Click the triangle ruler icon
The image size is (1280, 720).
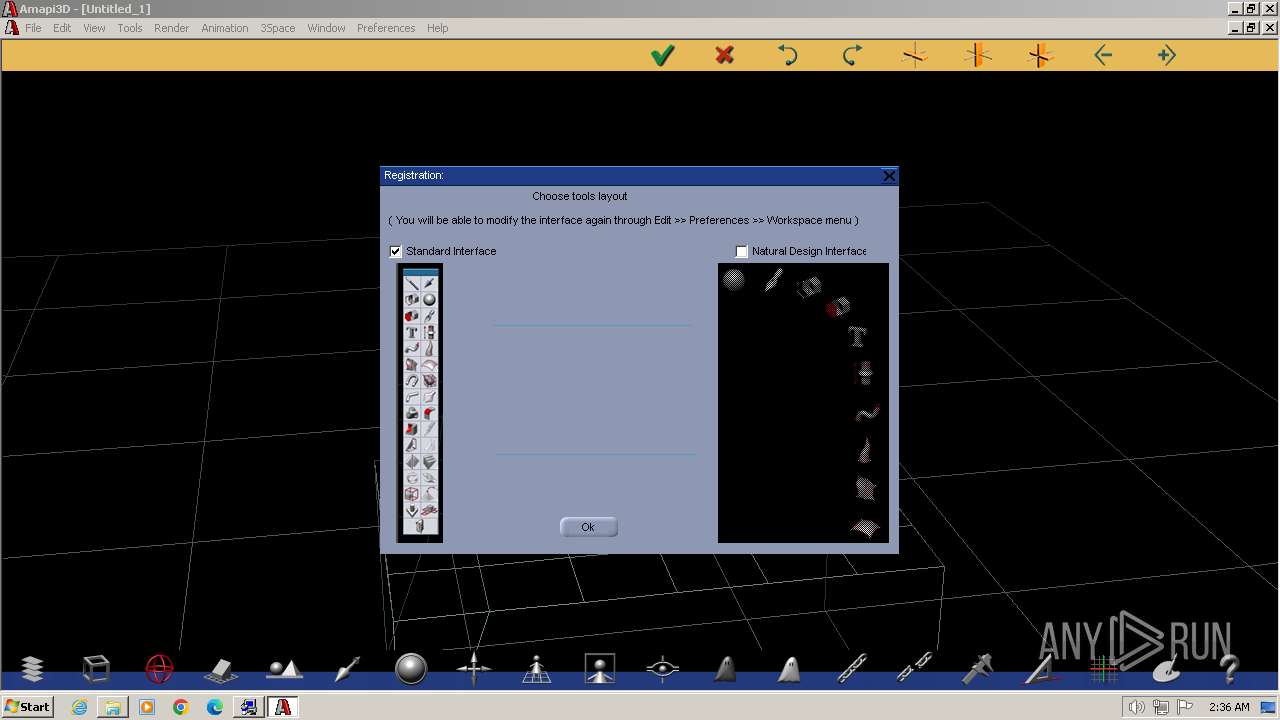(x=1040, y=668)
